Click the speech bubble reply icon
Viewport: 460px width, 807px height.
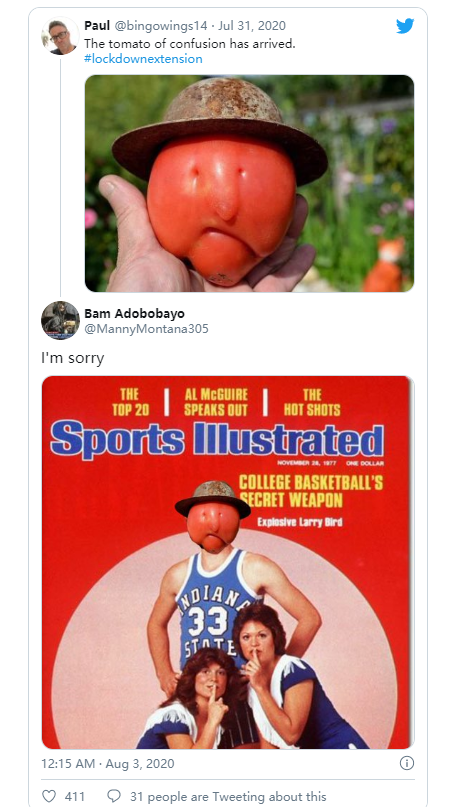(x=114, y=796)
